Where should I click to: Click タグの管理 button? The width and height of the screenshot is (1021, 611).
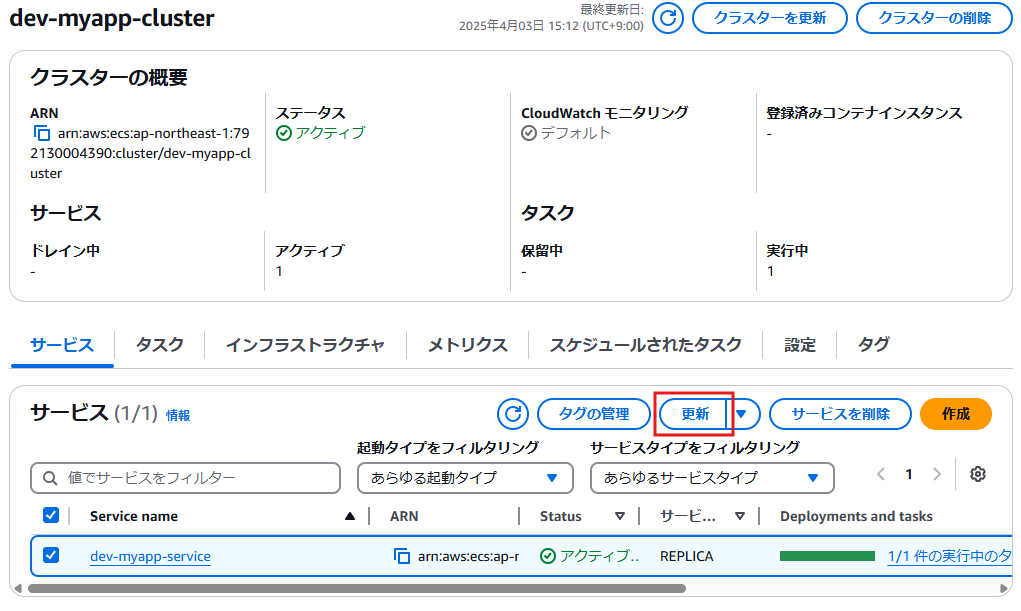click(594, 414)
